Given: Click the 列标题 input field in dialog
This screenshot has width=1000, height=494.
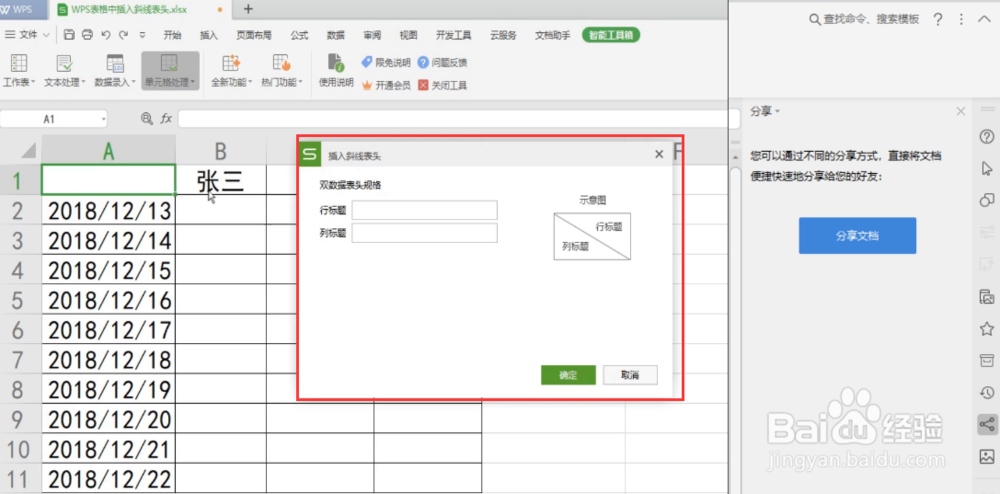Looking at the screenshot, I should pyautogui.click(x=424, y=233).
